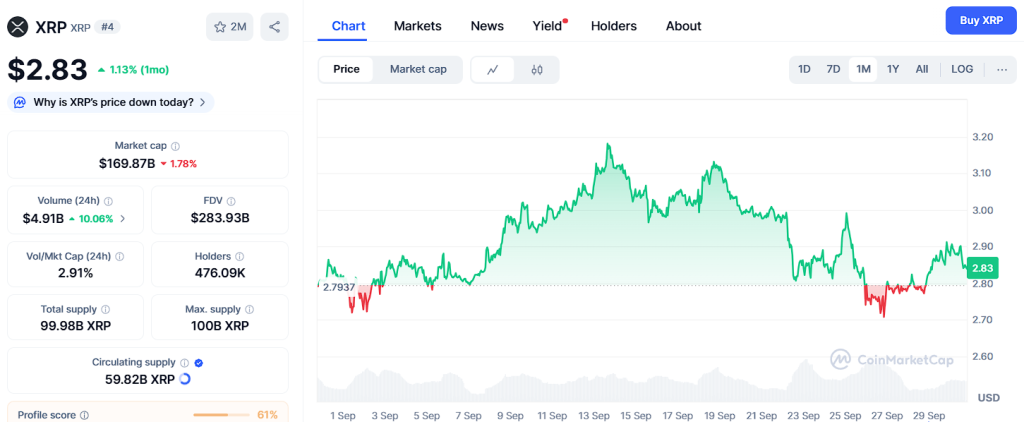Click the Profile score info icon

84,415
